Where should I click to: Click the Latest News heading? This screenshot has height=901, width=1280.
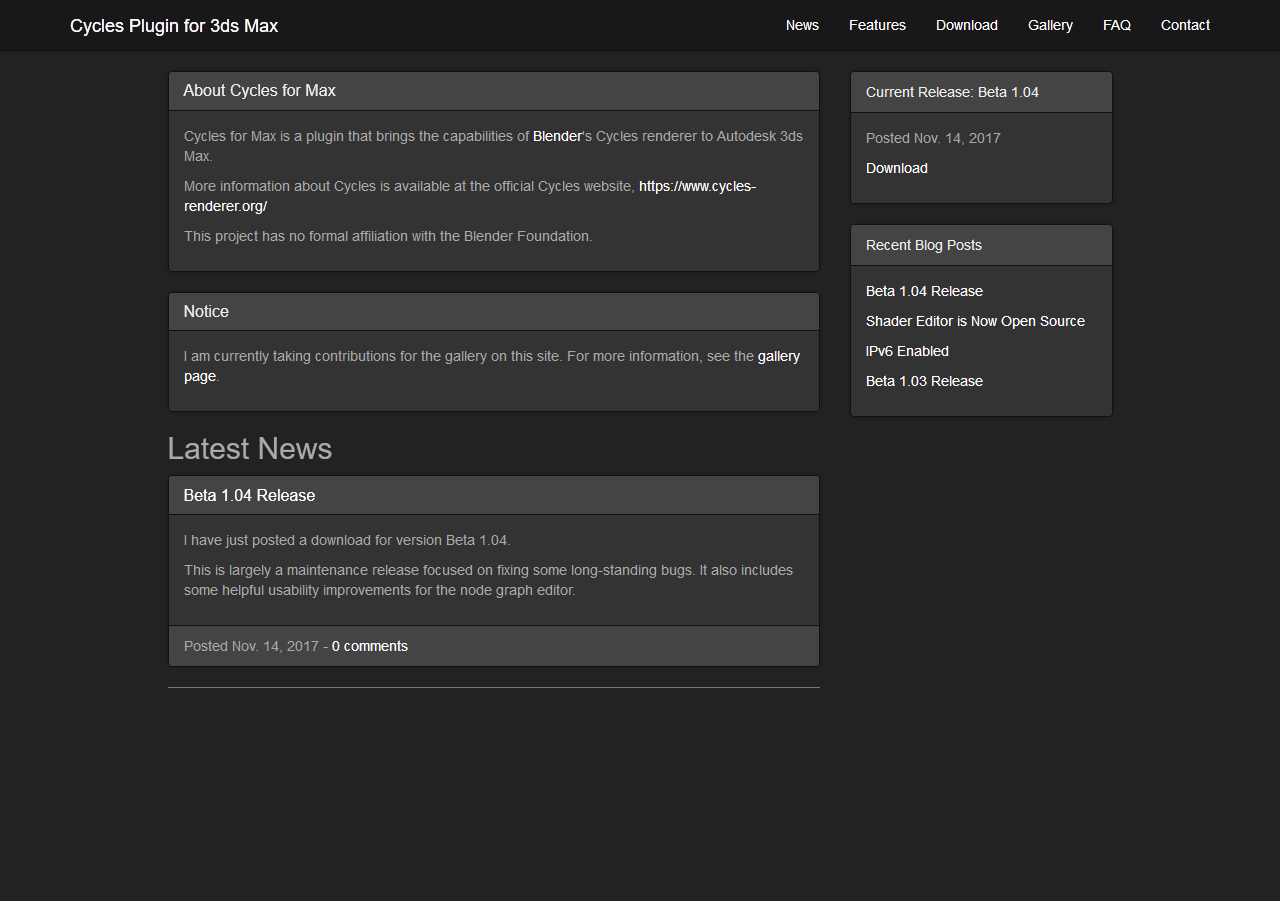(250, 449)
